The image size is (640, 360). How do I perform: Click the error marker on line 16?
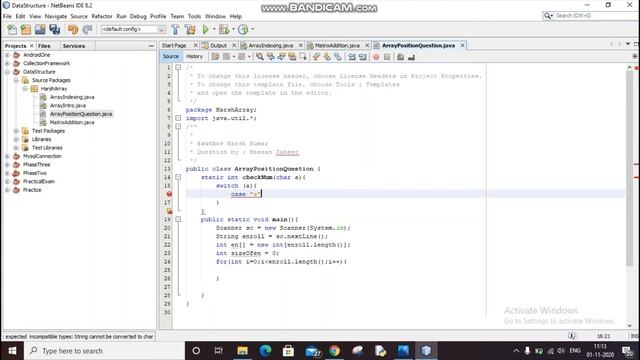(169, 194)
